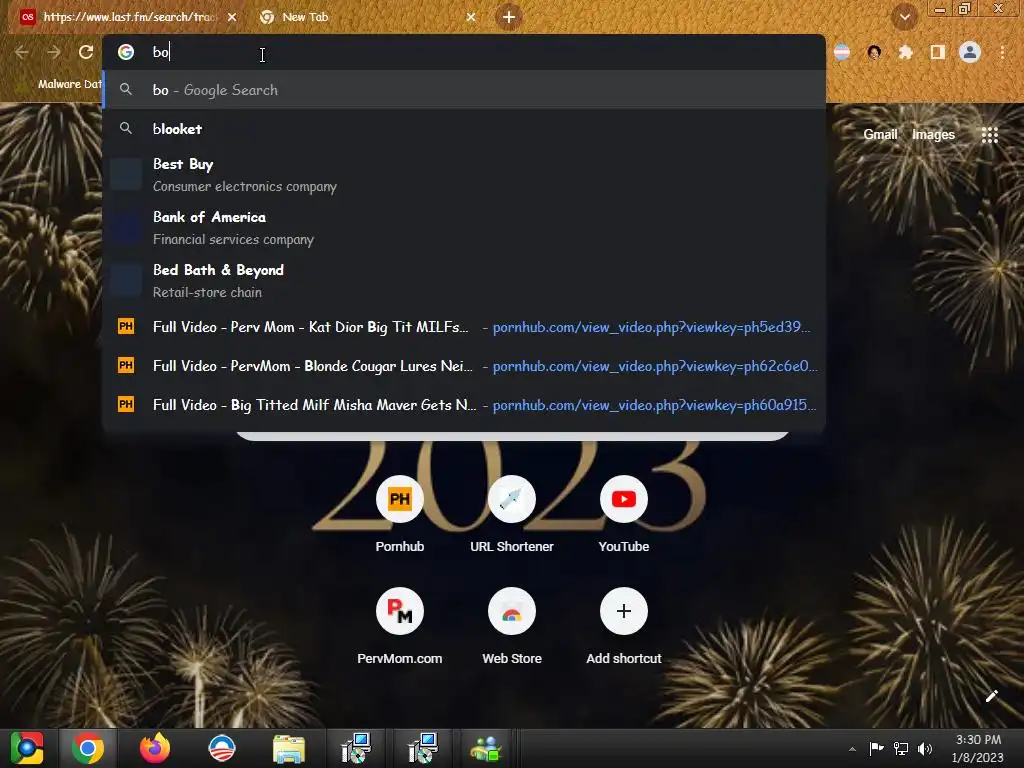
Task: Launch Firefox from the taskbar
Action: [x=155, y=748]
